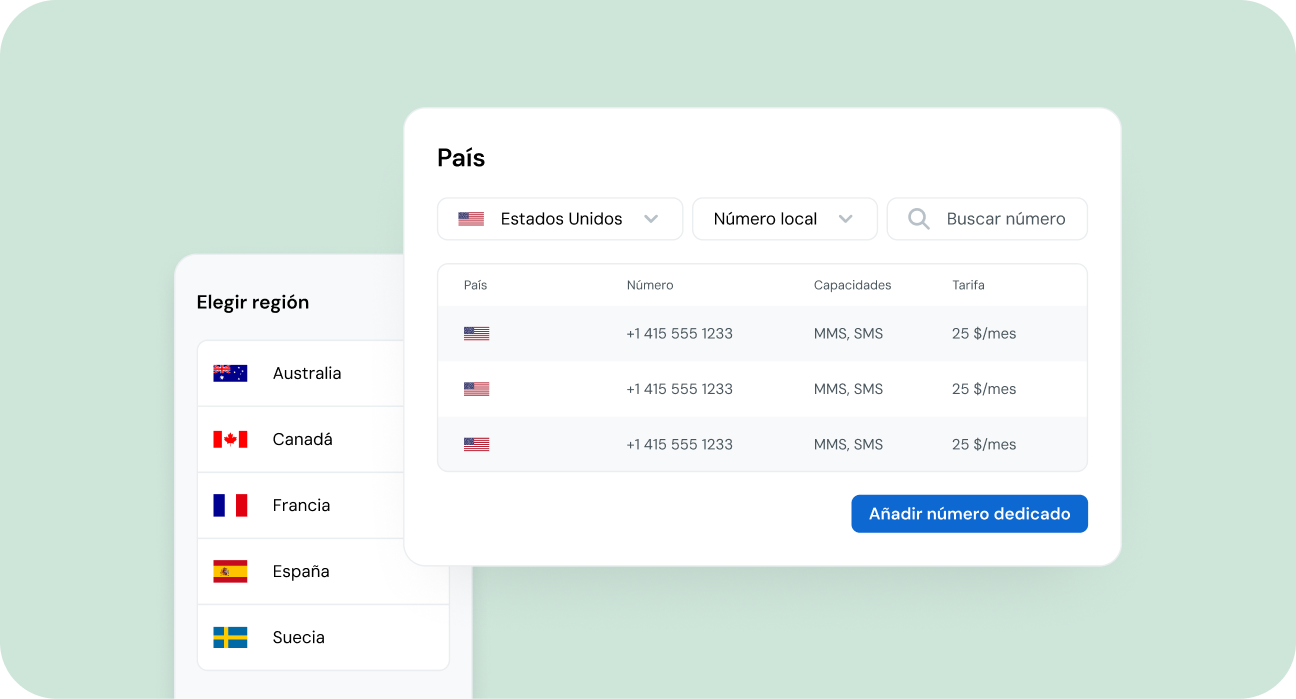The height and width of the screenshot is (699, 1296).
Task: Click the España flag icon
Action: [230, 571]
